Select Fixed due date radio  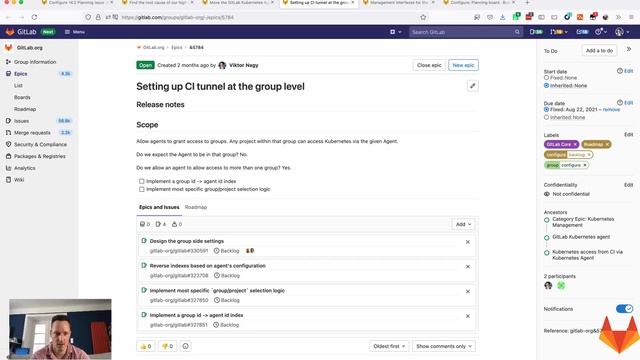[x=546, y=109]
